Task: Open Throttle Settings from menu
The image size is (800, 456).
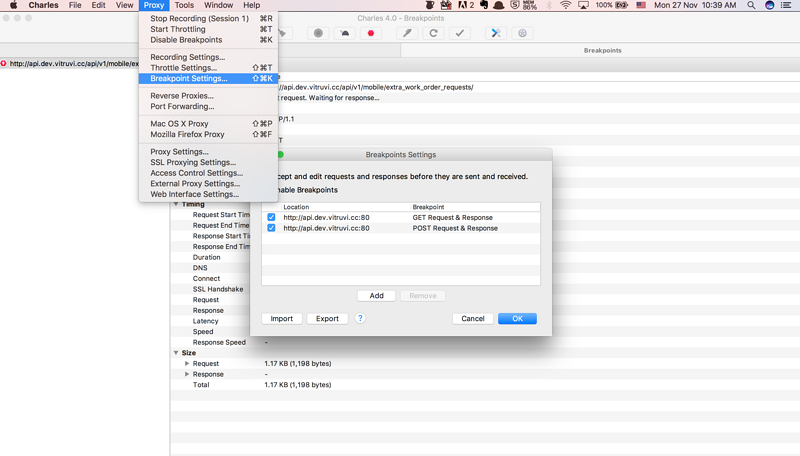Action: pyautogui.click(x=208, y=68)
